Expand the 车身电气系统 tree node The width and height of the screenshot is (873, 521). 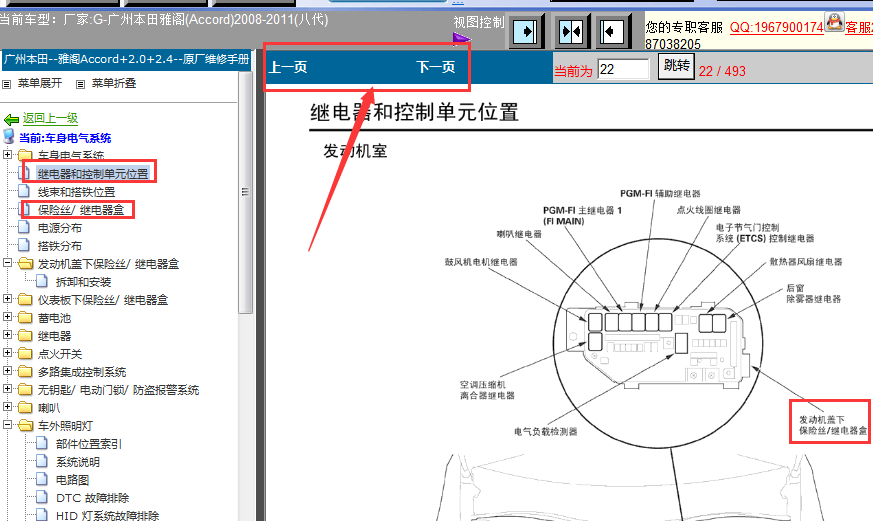click(x=7, y=154)
